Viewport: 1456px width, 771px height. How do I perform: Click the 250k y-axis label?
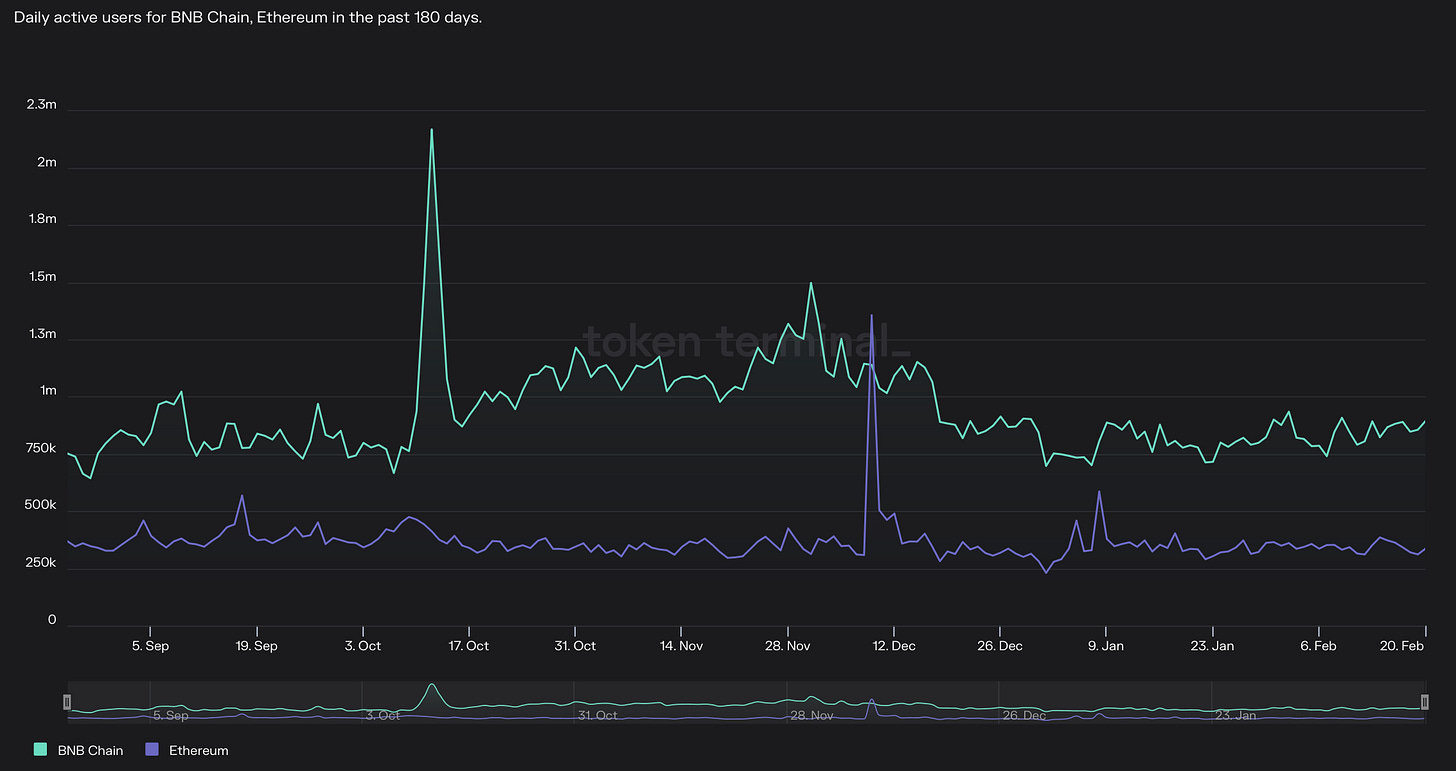tap(41, 563)
